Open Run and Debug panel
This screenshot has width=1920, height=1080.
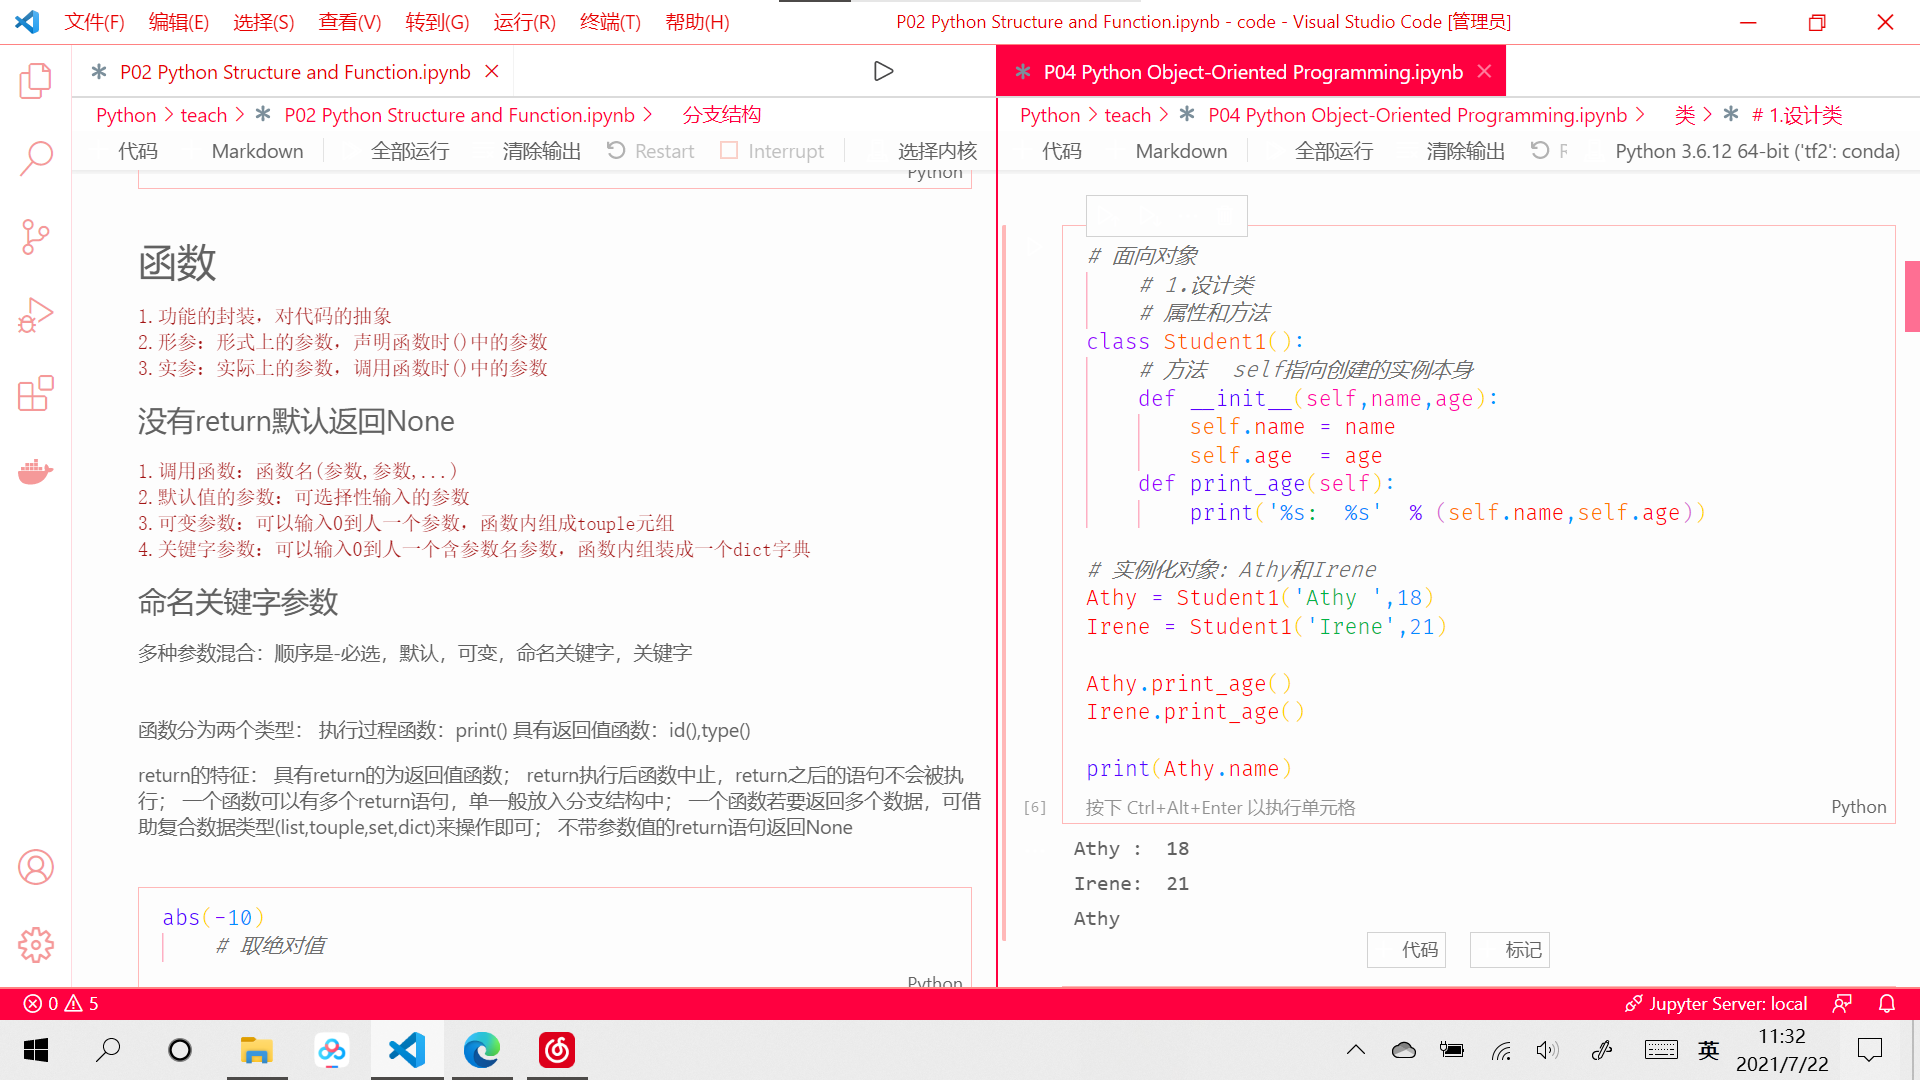36,315
